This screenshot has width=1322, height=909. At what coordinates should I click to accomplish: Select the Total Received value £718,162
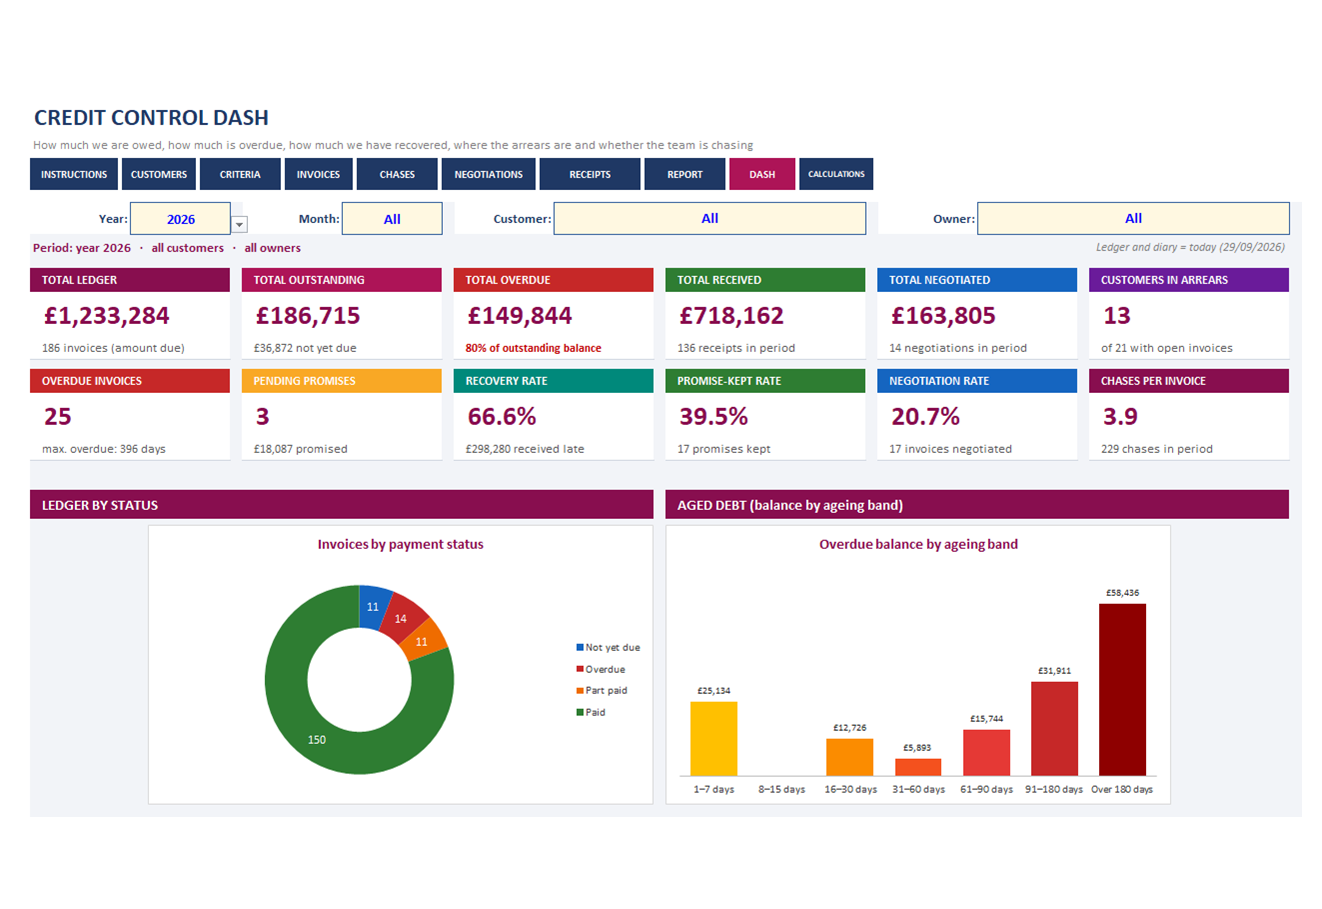click(732, 316)
